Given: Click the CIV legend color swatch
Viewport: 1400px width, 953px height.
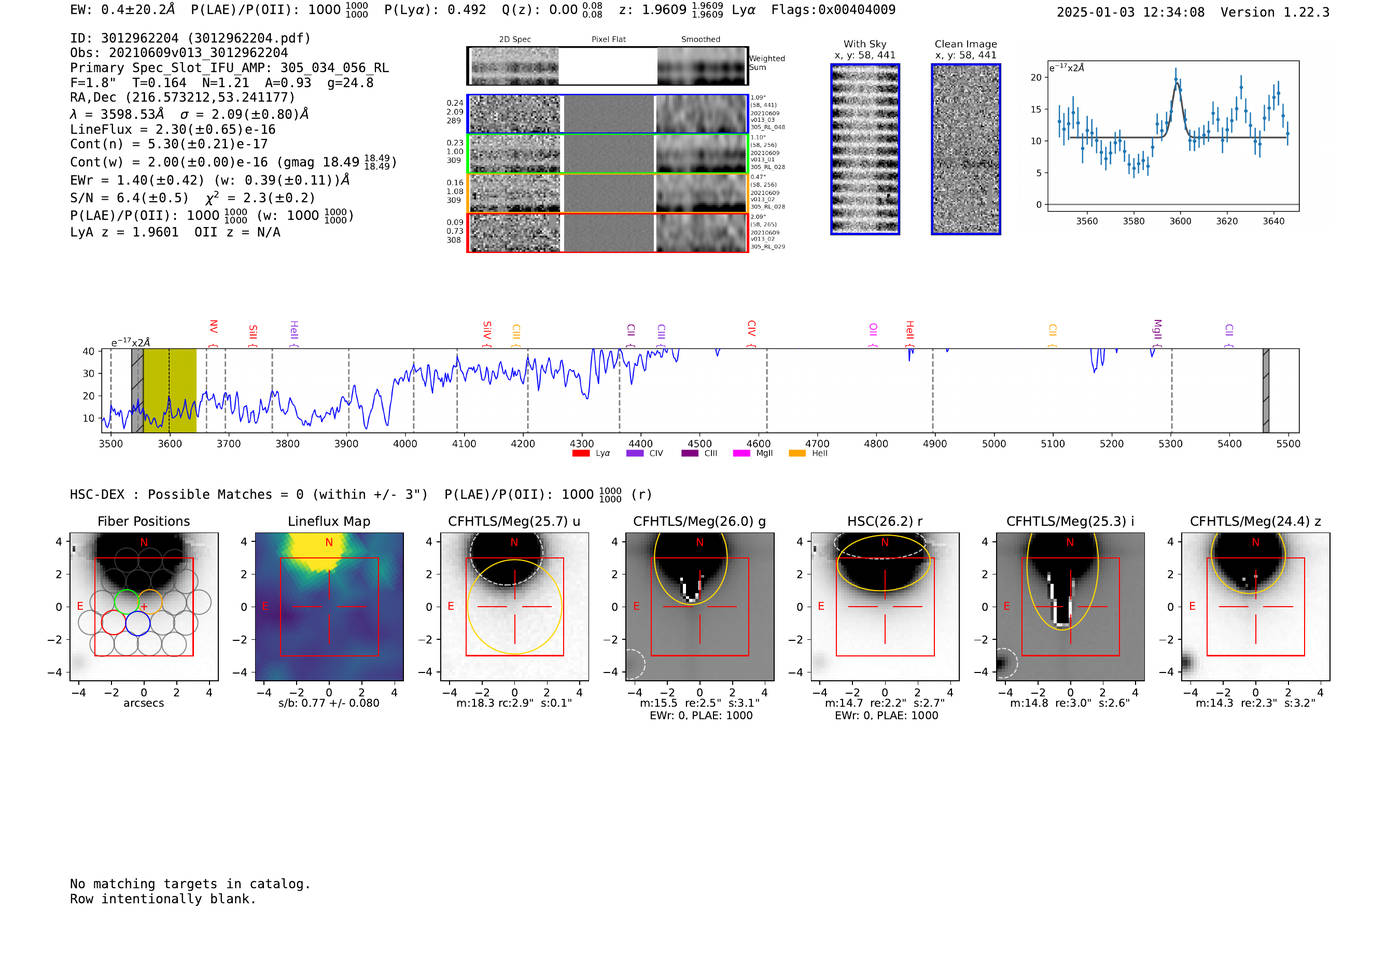Looking at the screenshot, I should (634, 454).
